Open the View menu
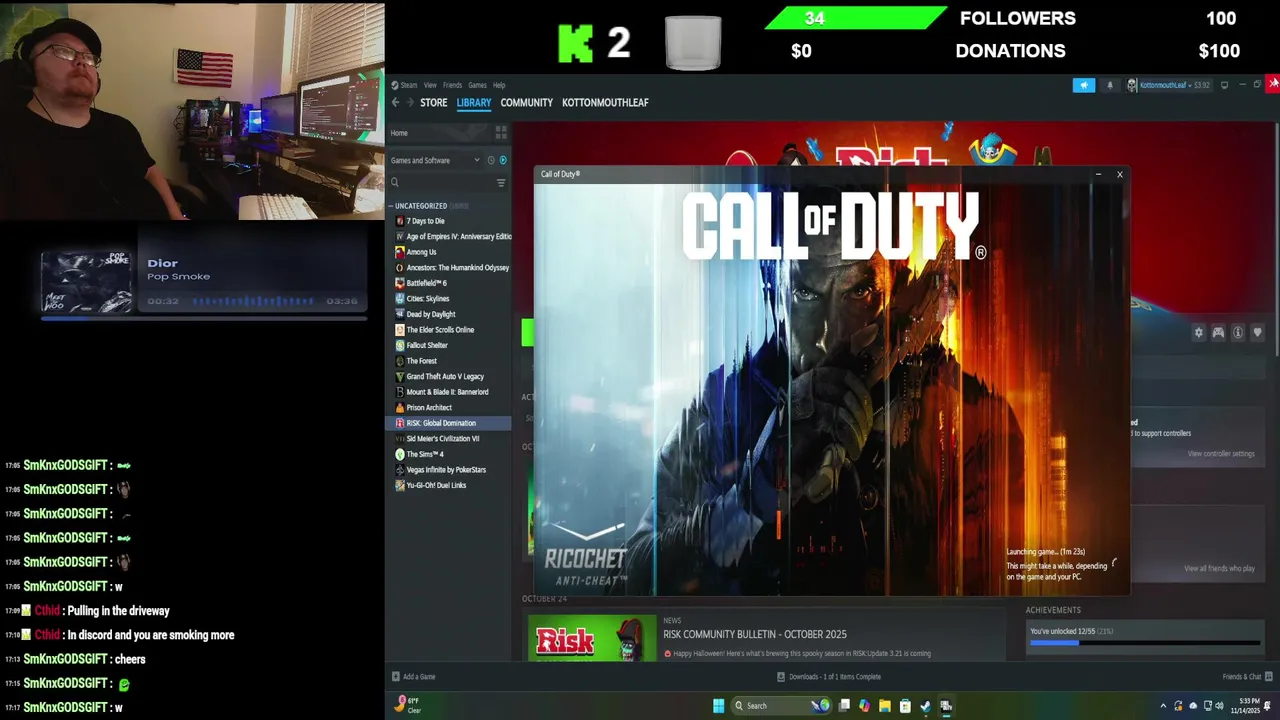This screenshot has width=1280, height=720. (x=430, y=85)
